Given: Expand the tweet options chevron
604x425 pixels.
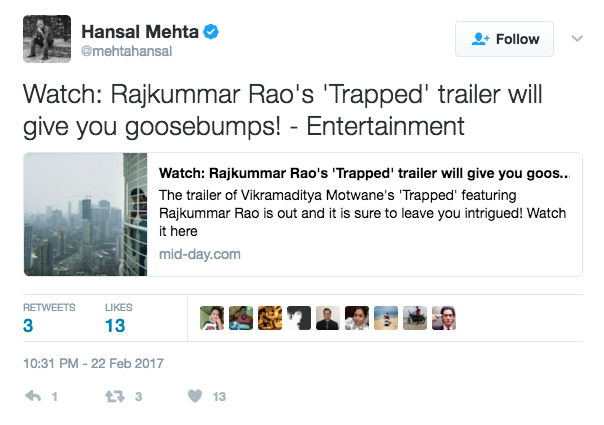Looking at the screenshot, I should pos(576,39).
